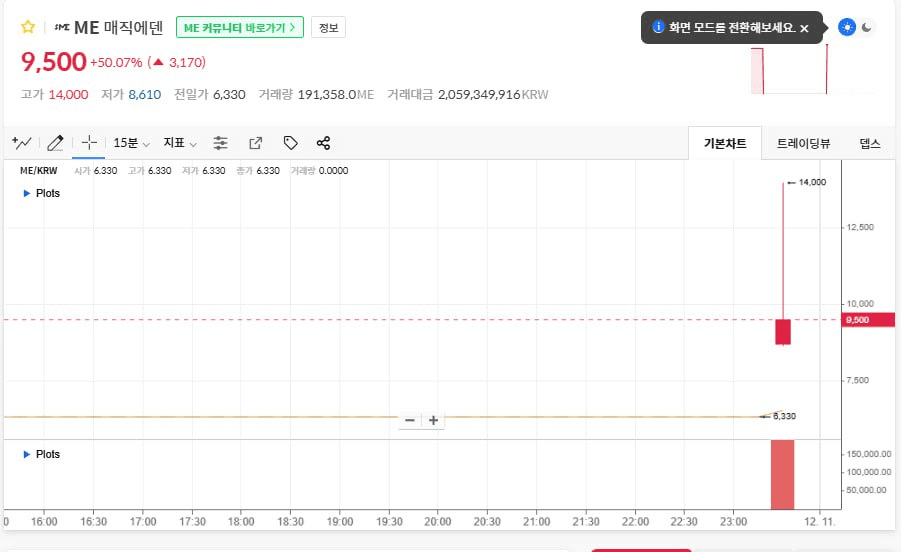901x552 pixels.
Task: Open the 지표 indicators dropdown
Action: (180, 143)
